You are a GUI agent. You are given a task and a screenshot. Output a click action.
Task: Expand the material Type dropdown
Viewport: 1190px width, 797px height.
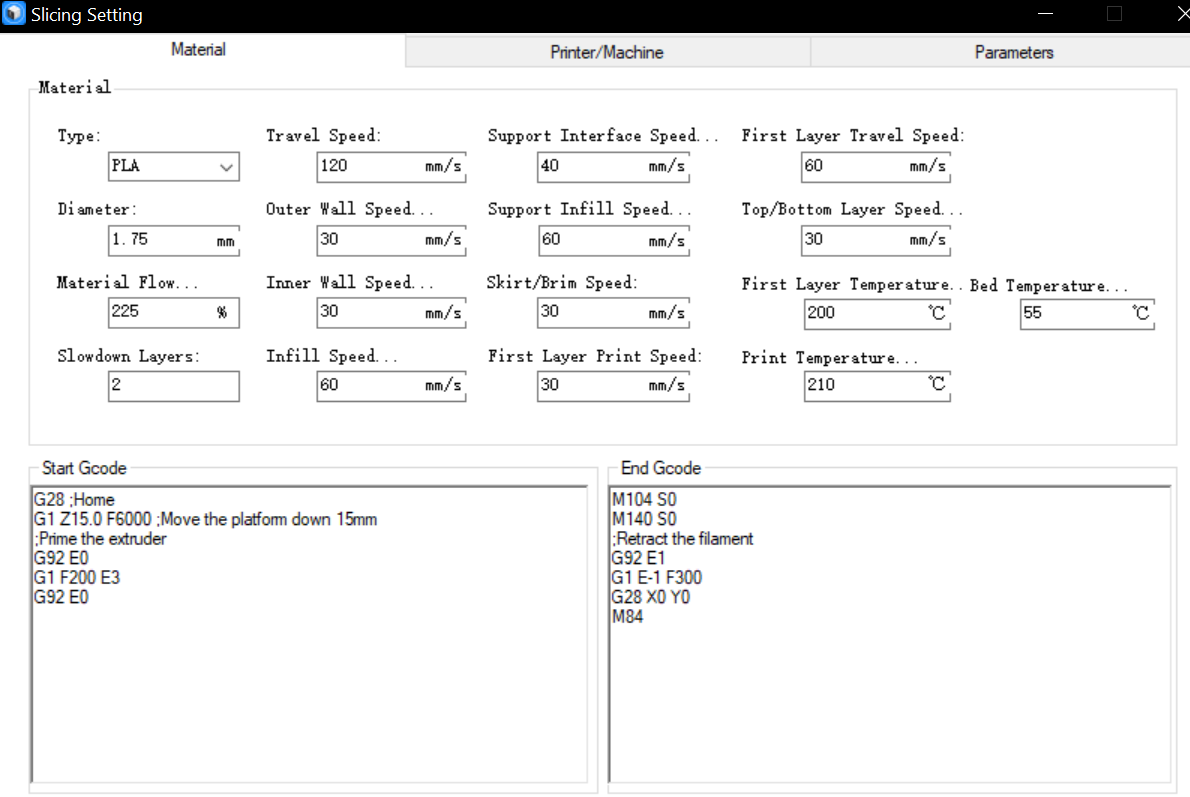coord(174,166)
